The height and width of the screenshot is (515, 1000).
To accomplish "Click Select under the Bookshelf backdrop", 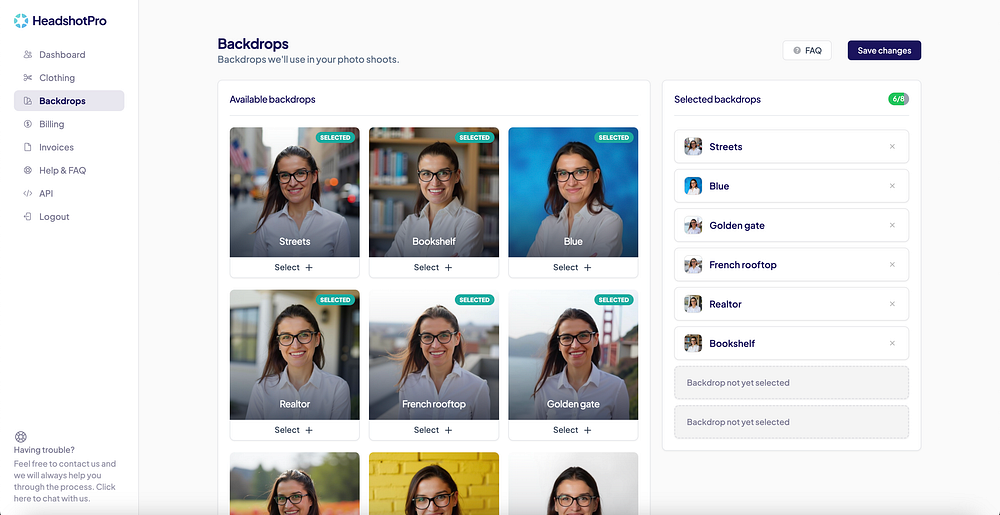I will click(x=434, y=268).
